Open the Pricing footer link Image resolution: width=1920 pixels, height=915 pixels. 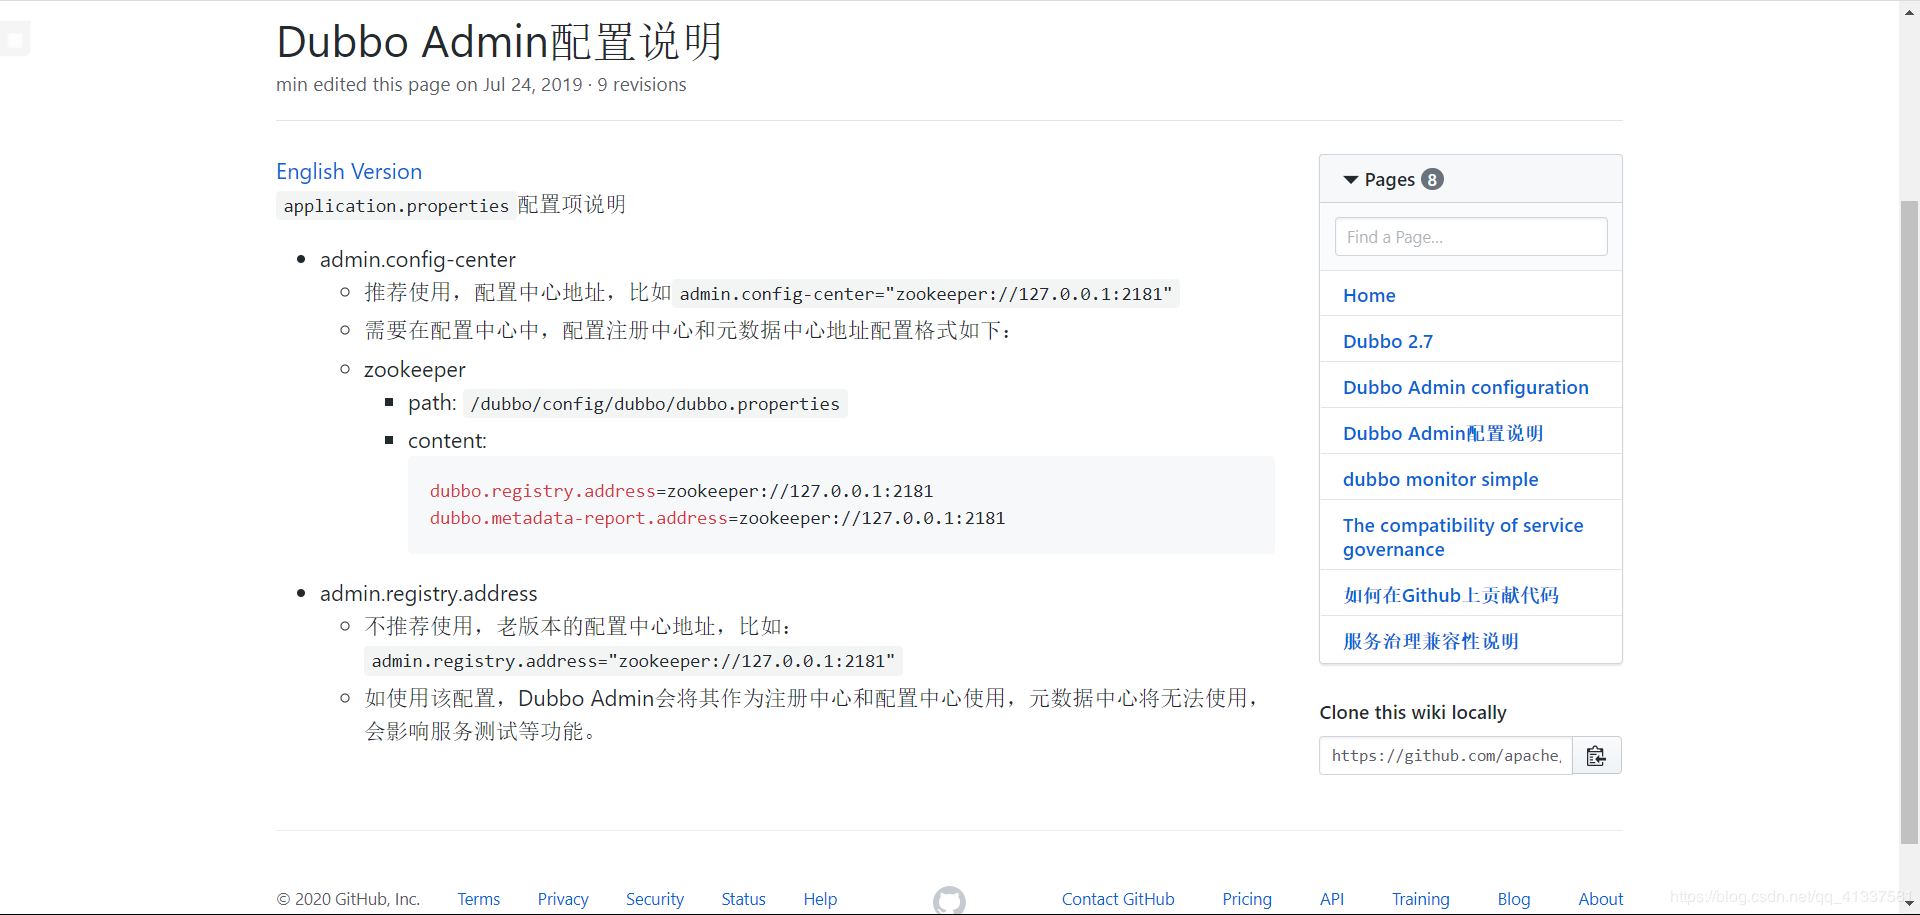click(1247, 899)
